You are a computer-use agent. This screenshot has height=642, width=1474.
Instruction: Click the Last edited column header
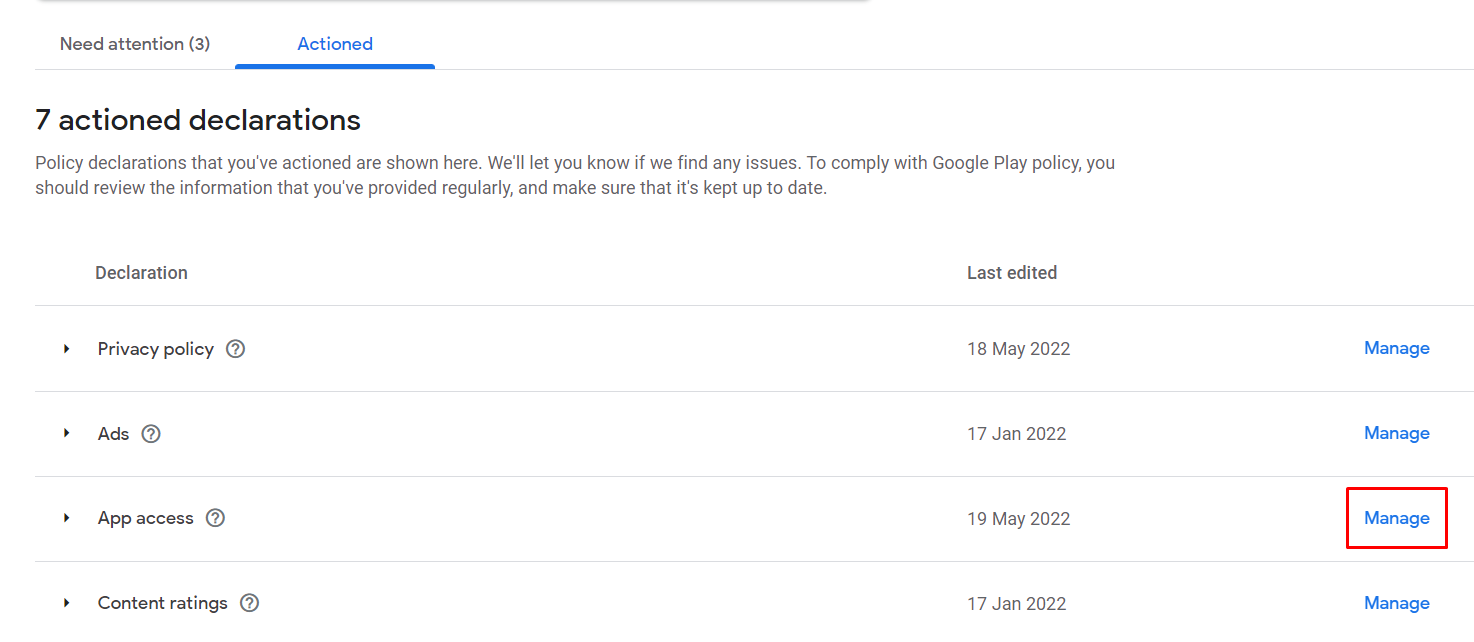point(1012,272)
